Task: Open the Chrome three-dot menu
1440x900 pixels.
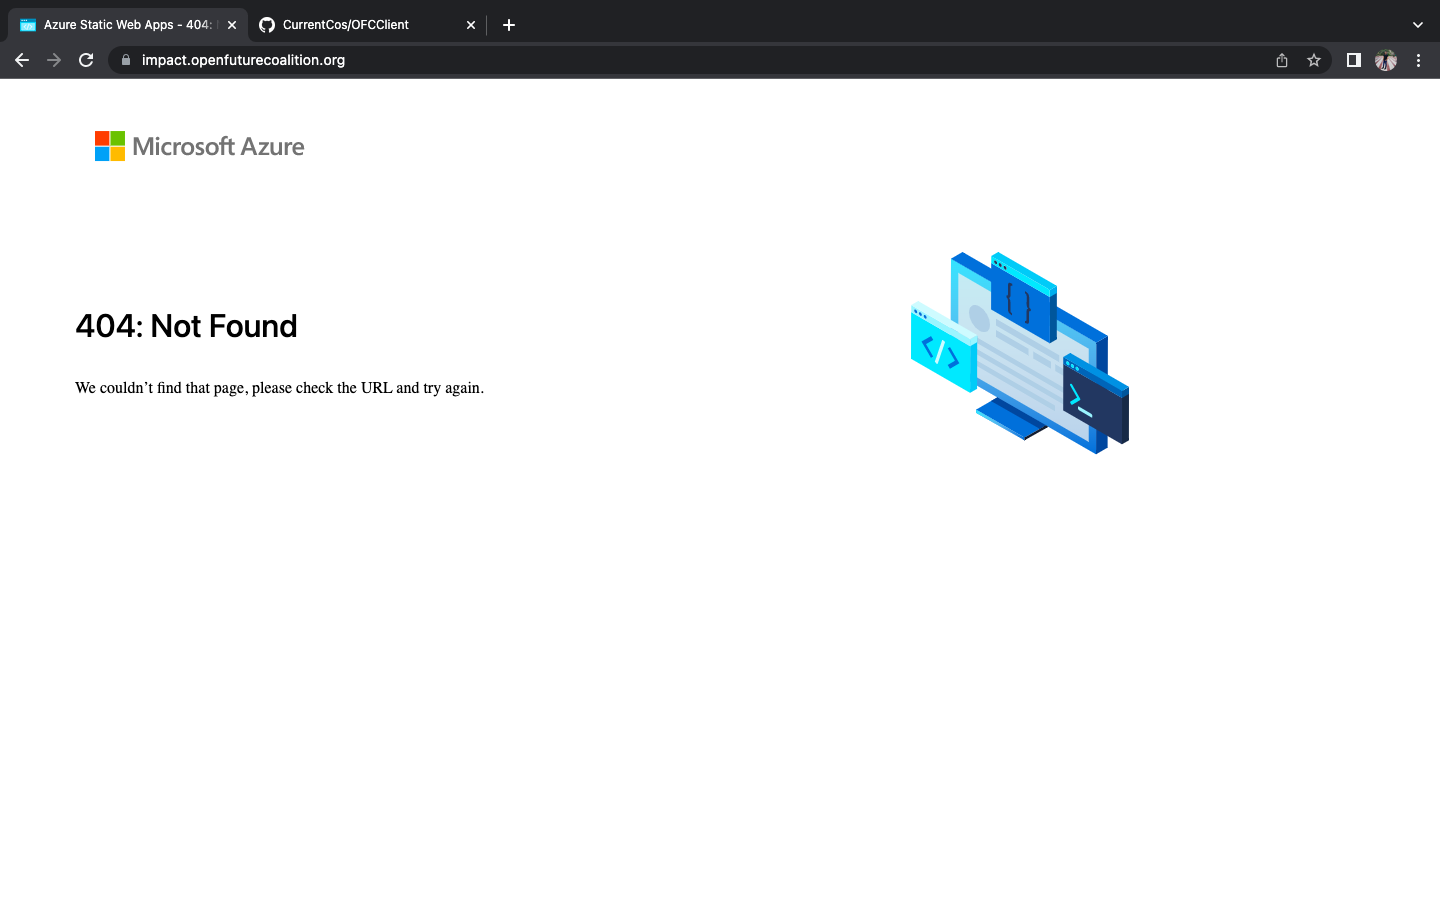Action: pyautogui.click(x=1418, y=60)
